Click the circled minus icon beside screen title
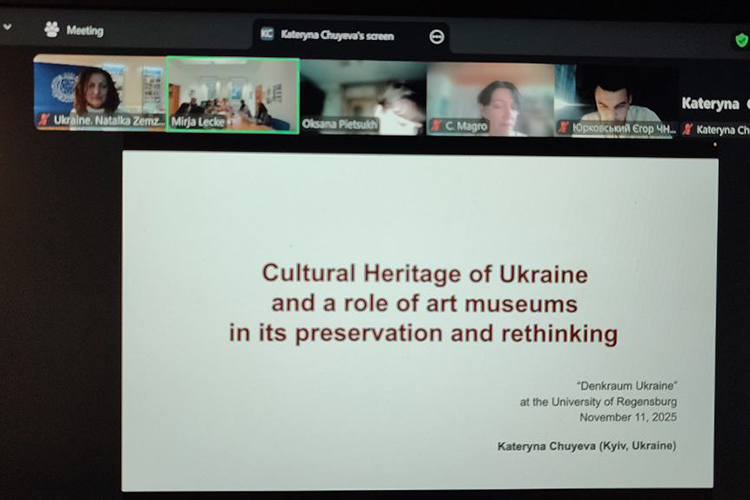750x500 pixels. pos(436,36)
